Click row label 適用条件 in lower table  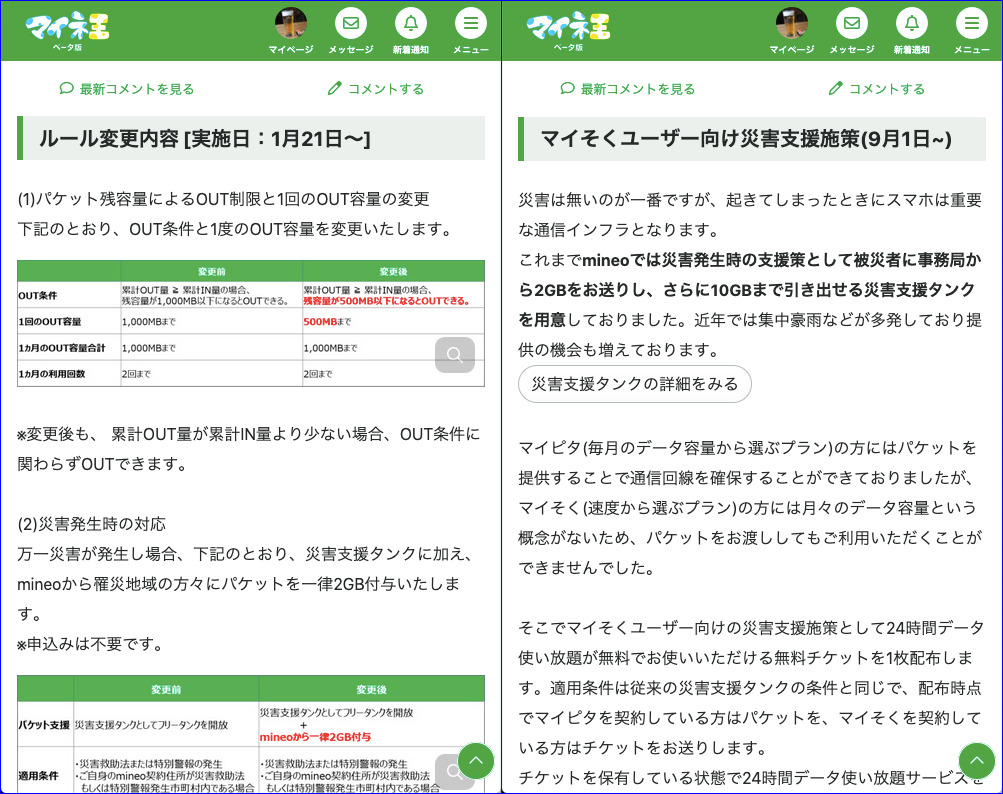coord(38,775)
